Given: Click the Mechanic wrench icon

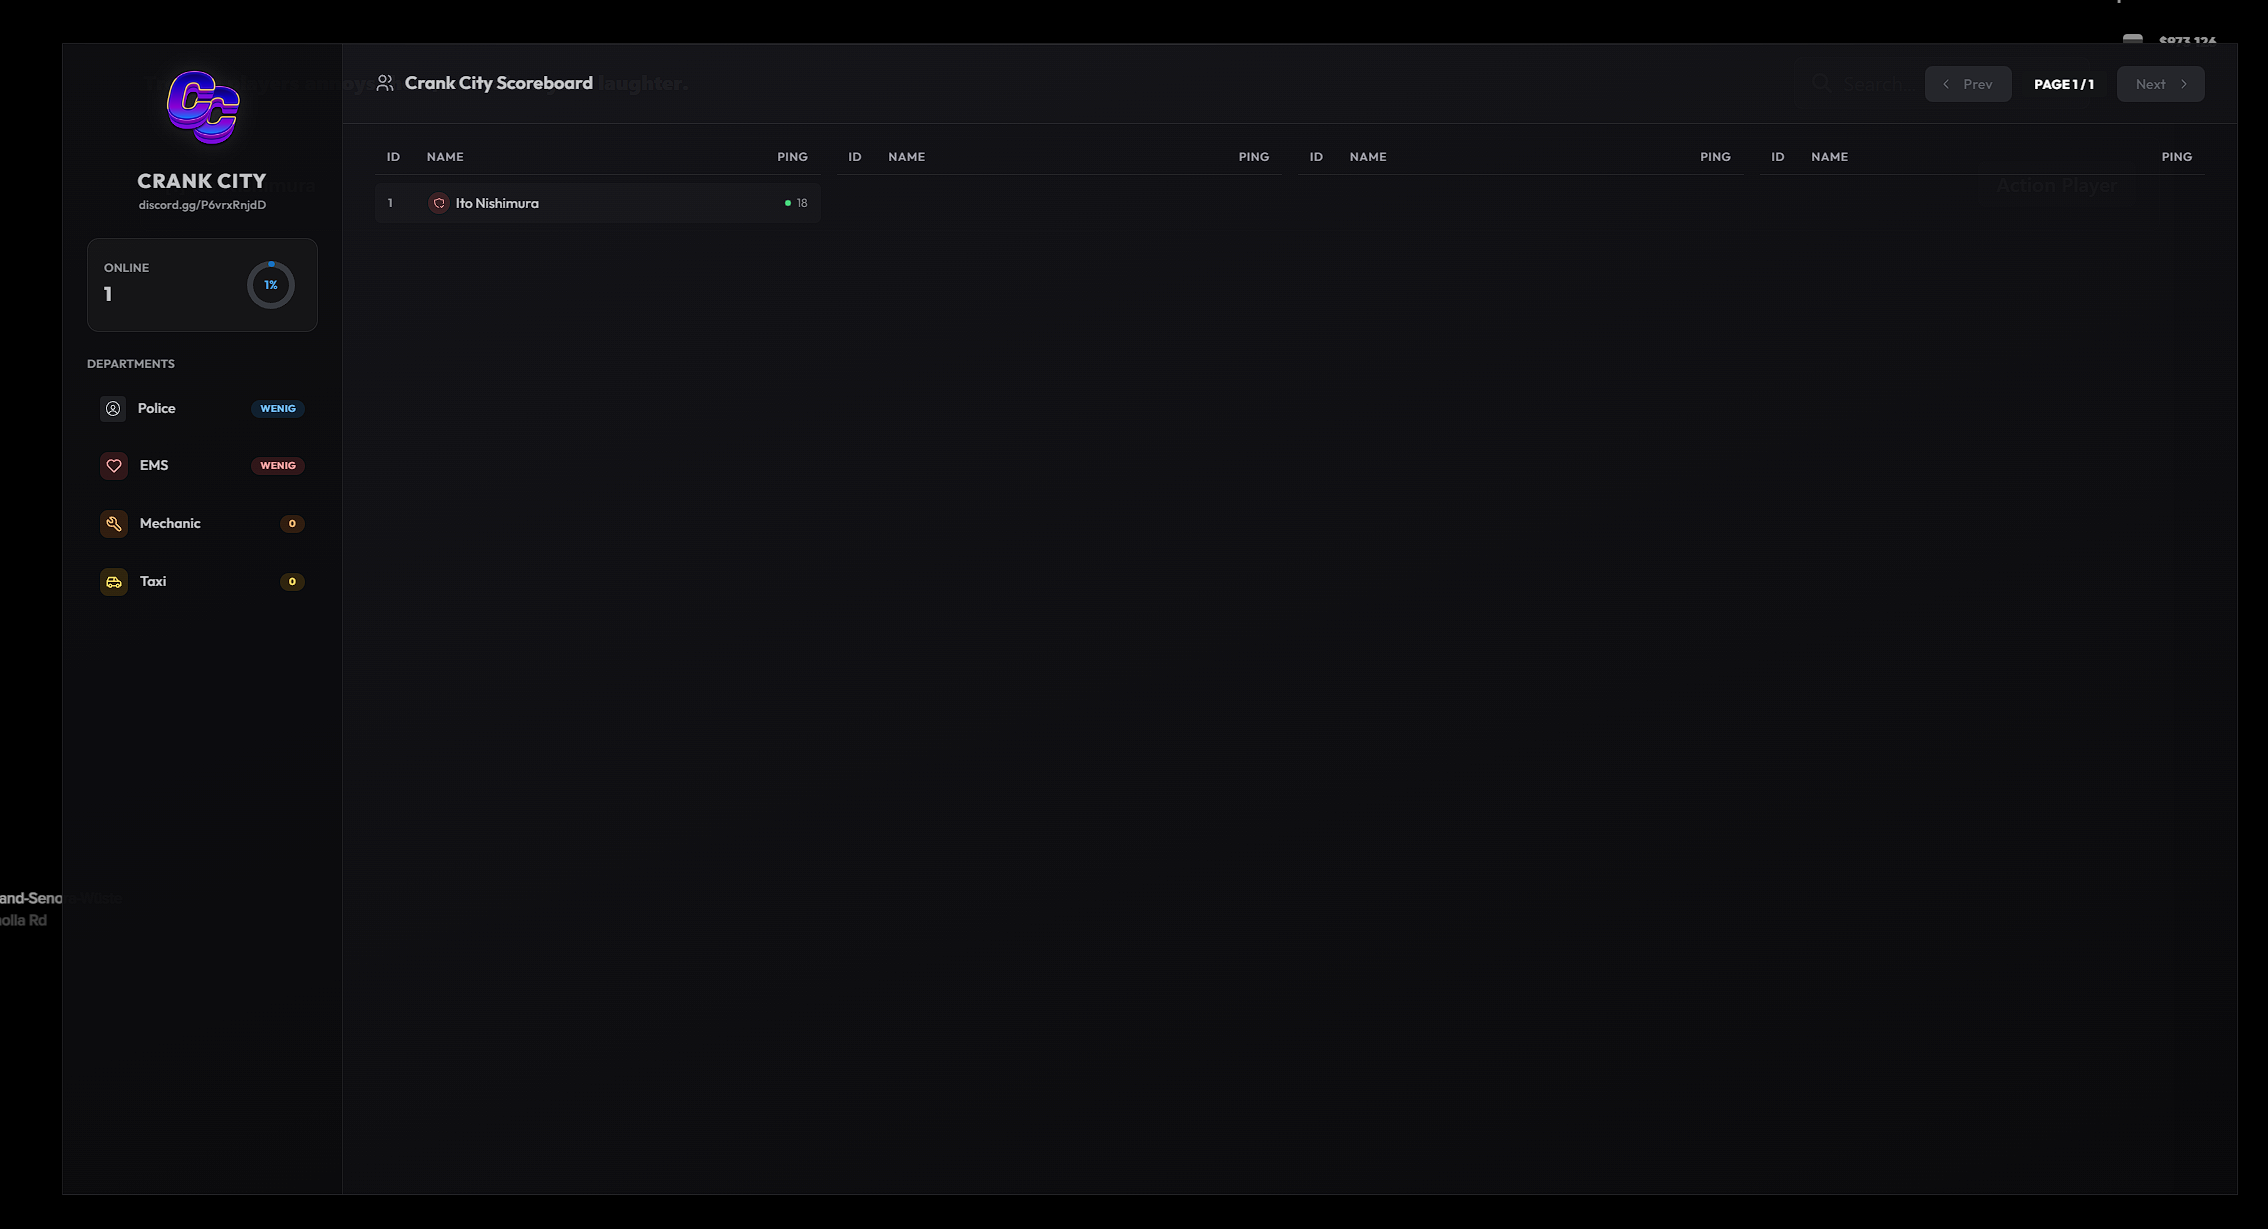Looking at the screenshot, I should pos(114,524).
